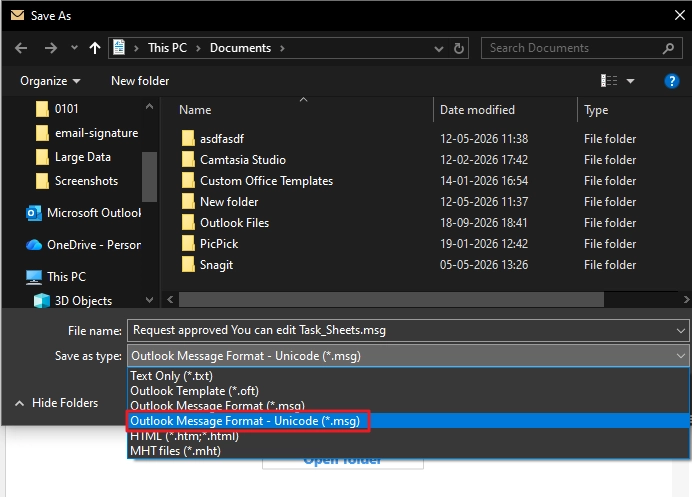Sort files by Date modified column
The height and width of the screenshot is (497, 692).
(x=477, y=109)
